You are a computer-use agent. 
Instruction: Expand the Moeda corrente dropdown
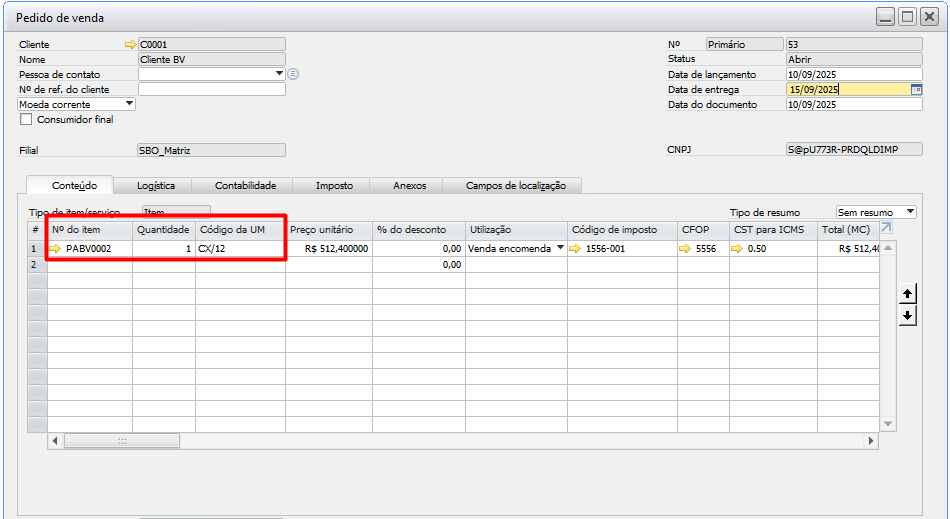tap(129, 104)
